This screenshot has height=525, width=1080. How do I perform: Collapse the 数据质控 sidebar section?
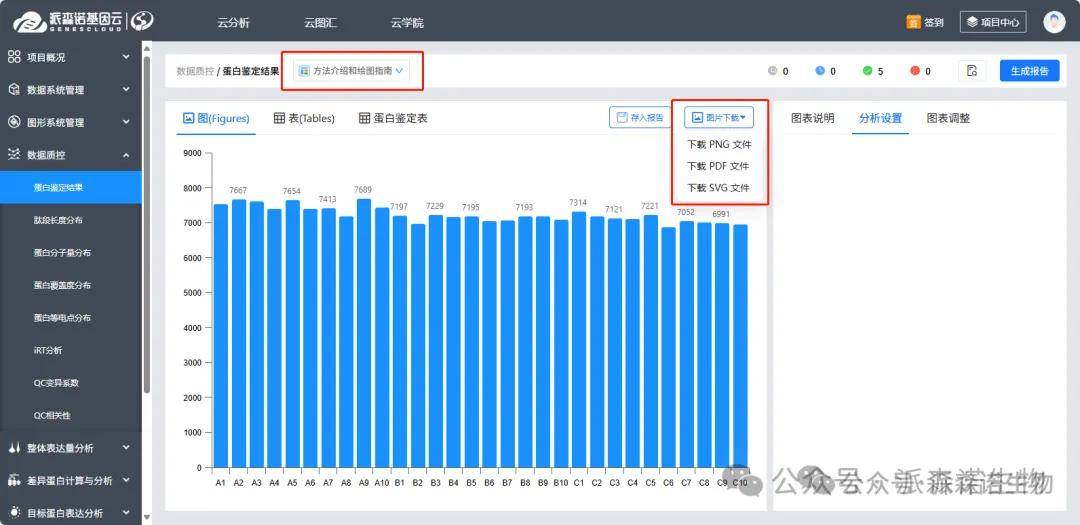[x=70, y=155]
